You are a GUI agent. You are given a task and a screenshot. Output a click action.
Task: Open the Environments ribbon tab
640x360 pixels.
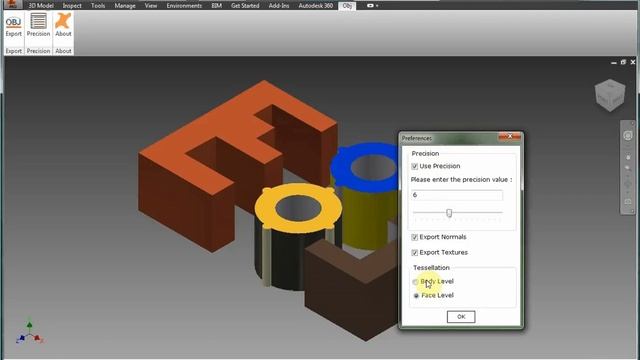click(x=184, y=6)
